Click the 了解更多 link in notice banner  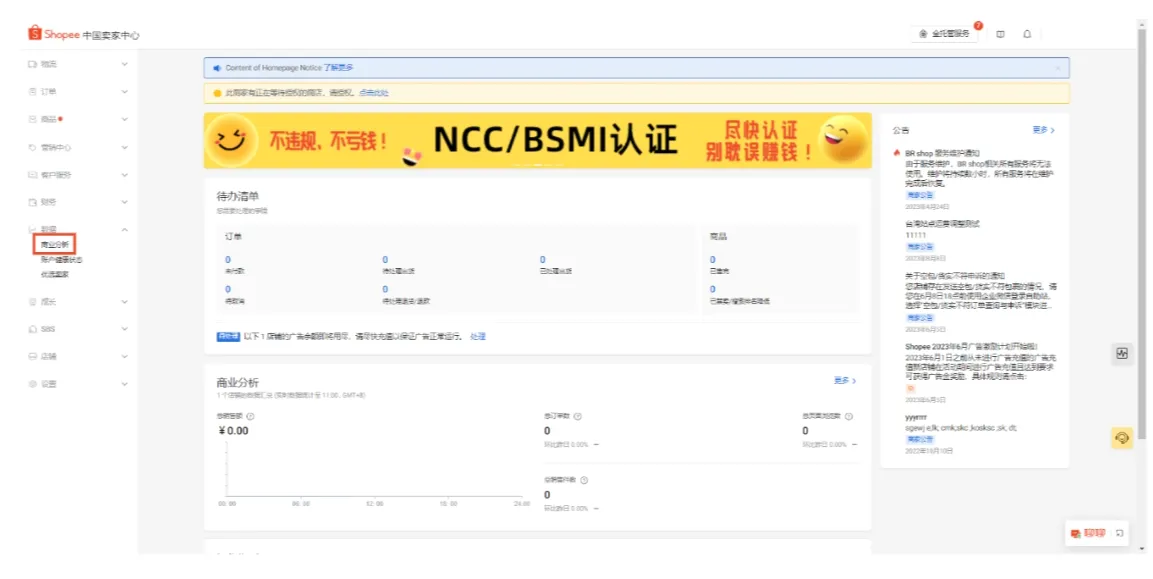point(340,67)
